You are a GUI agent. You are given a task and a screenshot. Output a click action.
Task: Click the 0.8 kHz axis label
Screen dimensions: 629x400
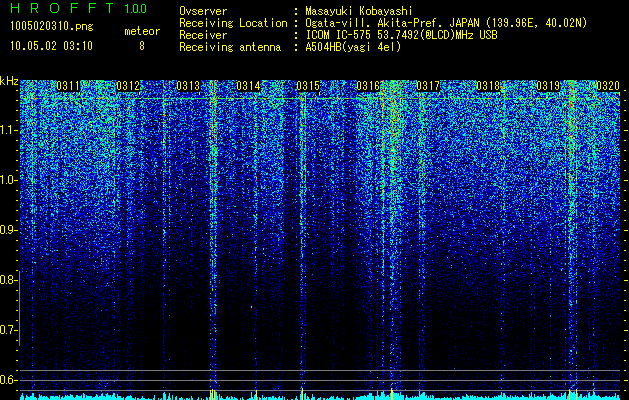[x=8, y=280]
